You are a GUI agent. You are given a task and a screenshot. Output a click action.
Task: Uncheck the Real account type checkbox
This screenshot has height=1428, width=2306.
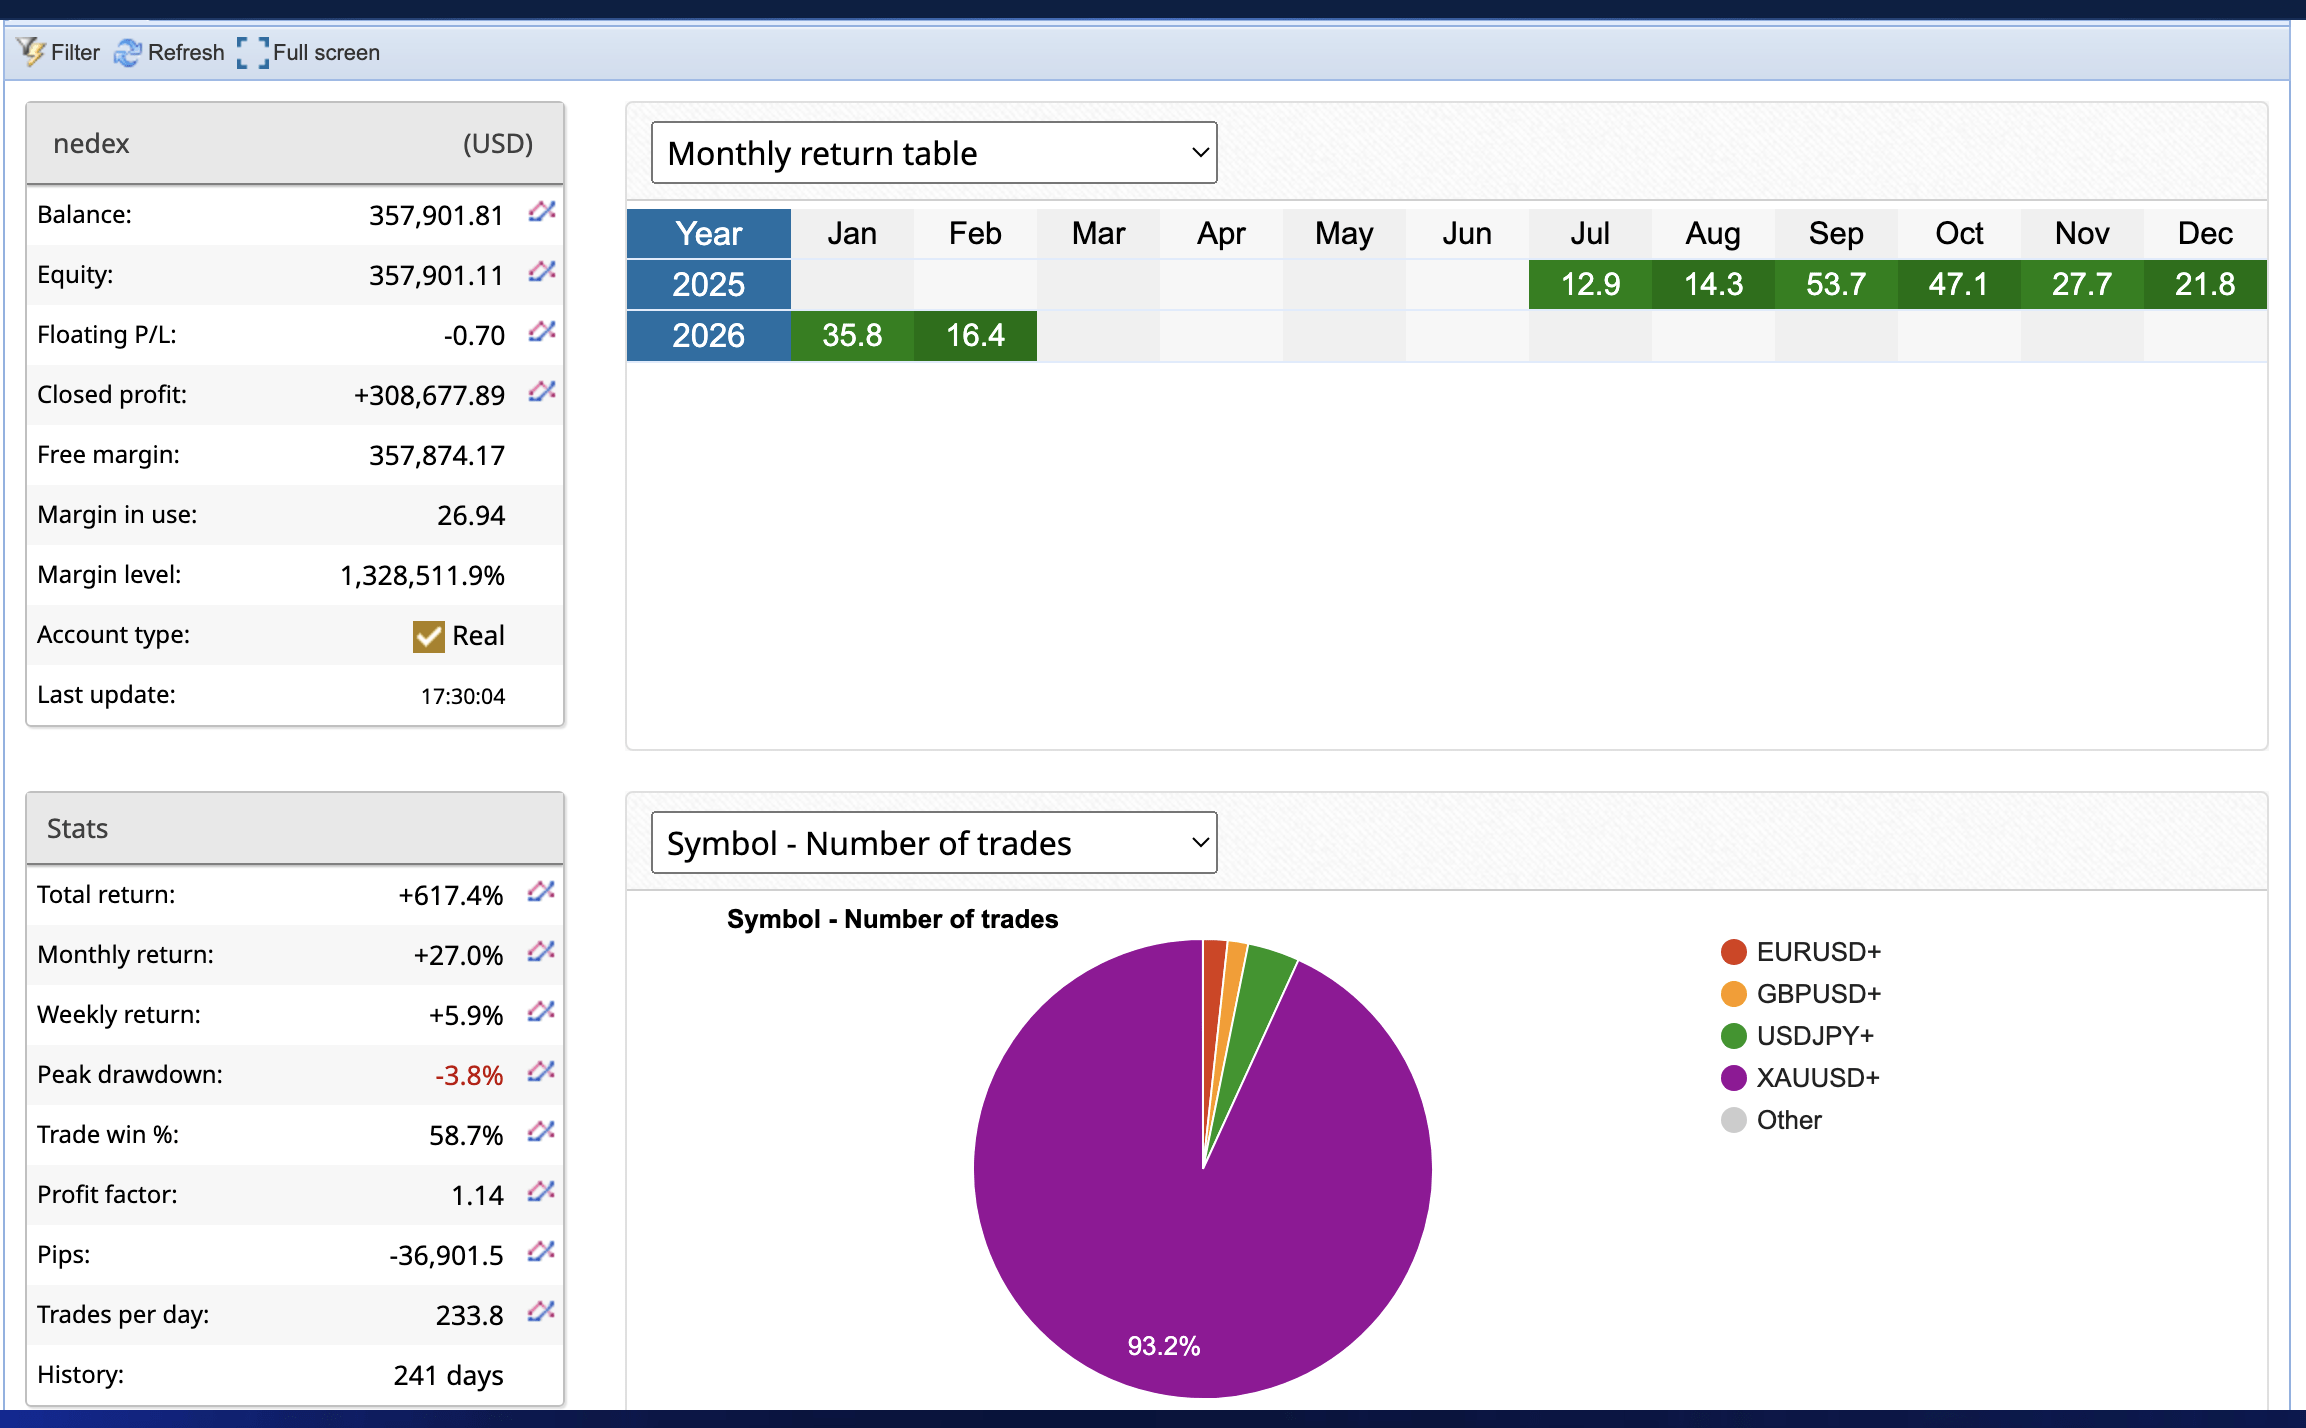click(428, 636)
